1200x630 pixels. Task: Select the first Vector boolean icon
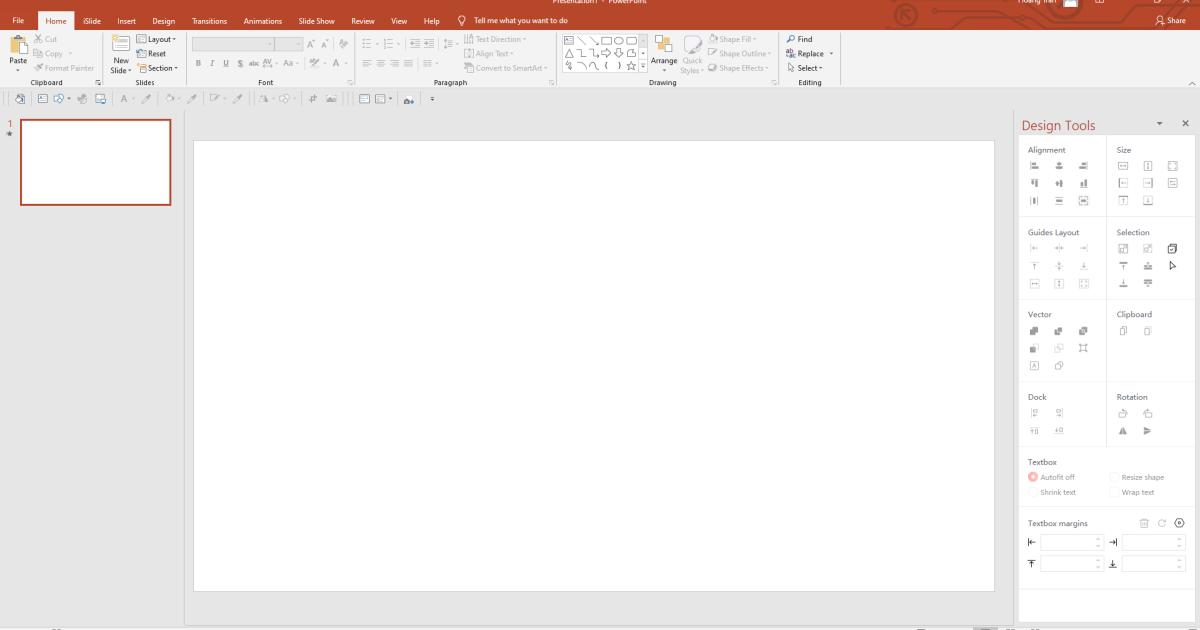pyautogui.click(x=1035, y=330)
